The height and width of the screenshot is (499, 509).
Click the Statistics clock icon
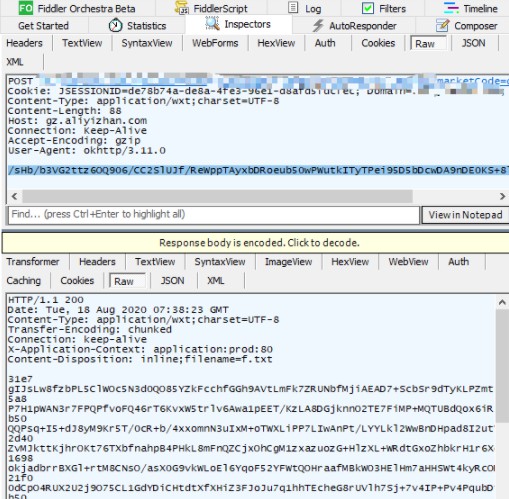coord(115,25)
